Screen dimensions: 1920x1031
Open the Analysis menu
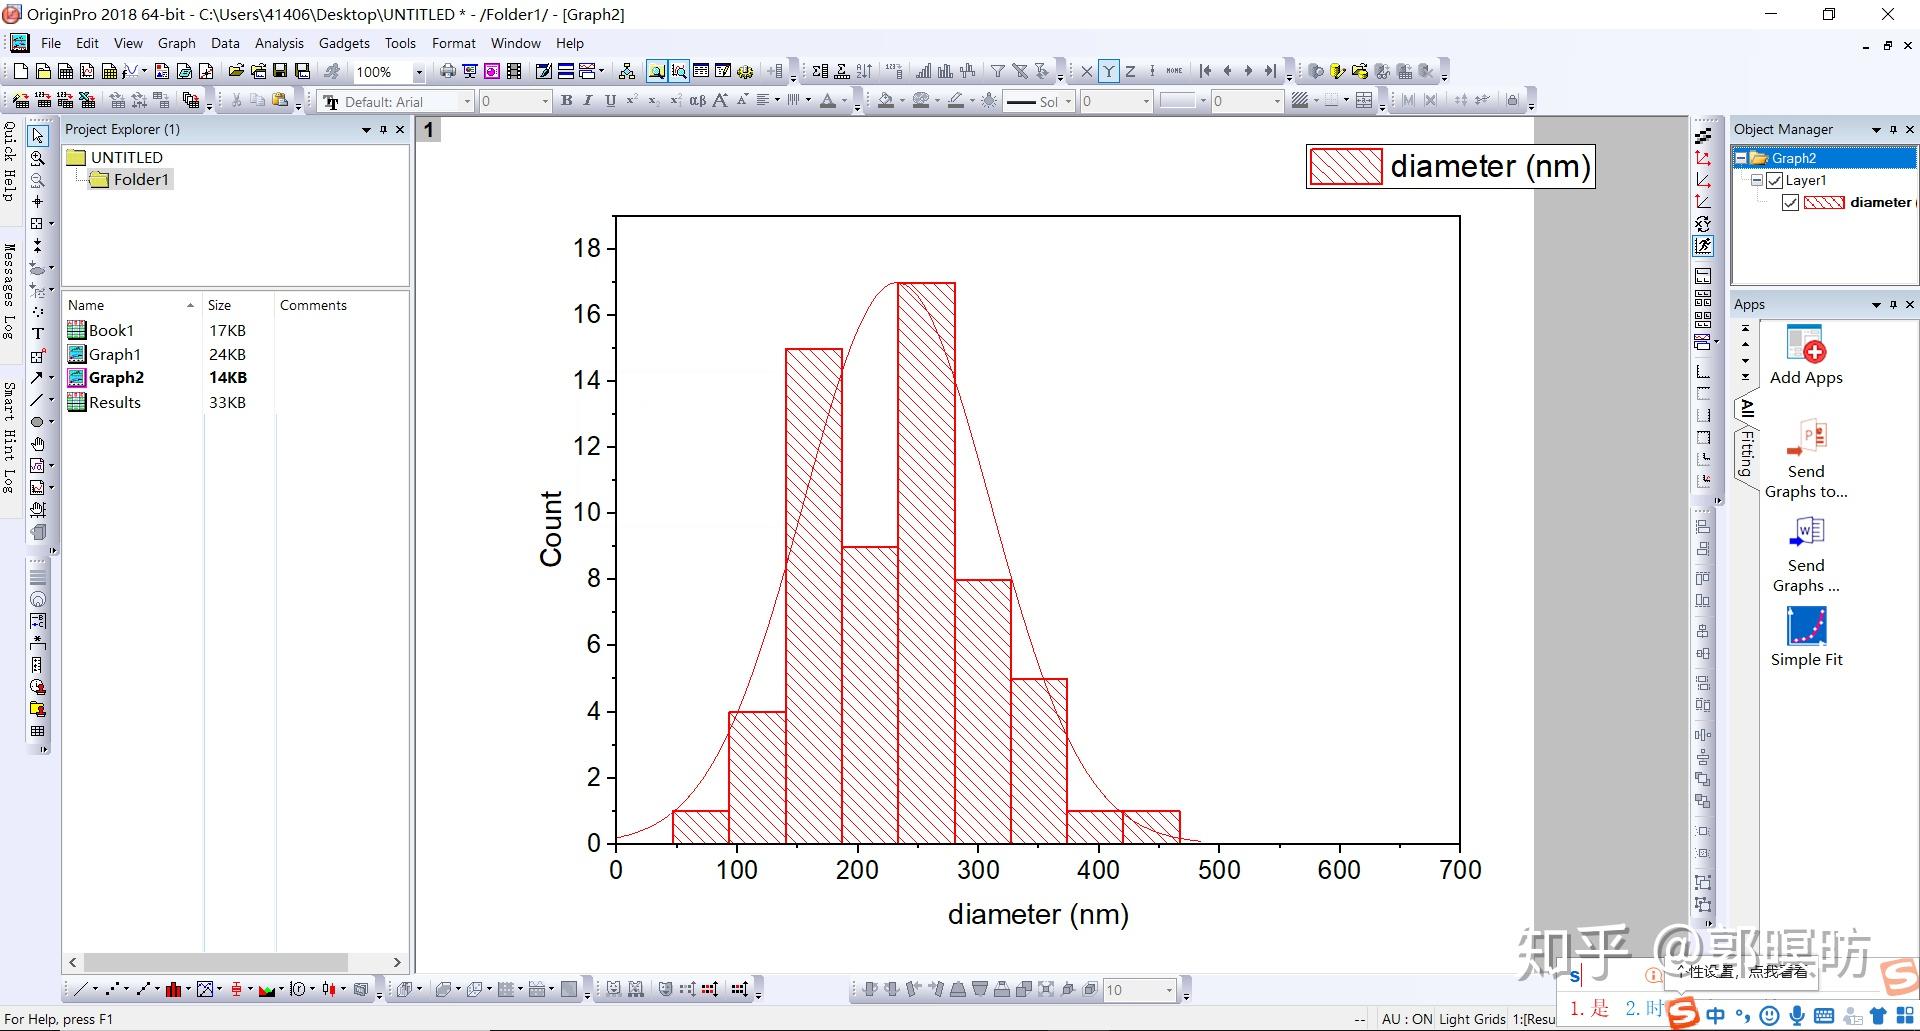(x=279, y=43)
